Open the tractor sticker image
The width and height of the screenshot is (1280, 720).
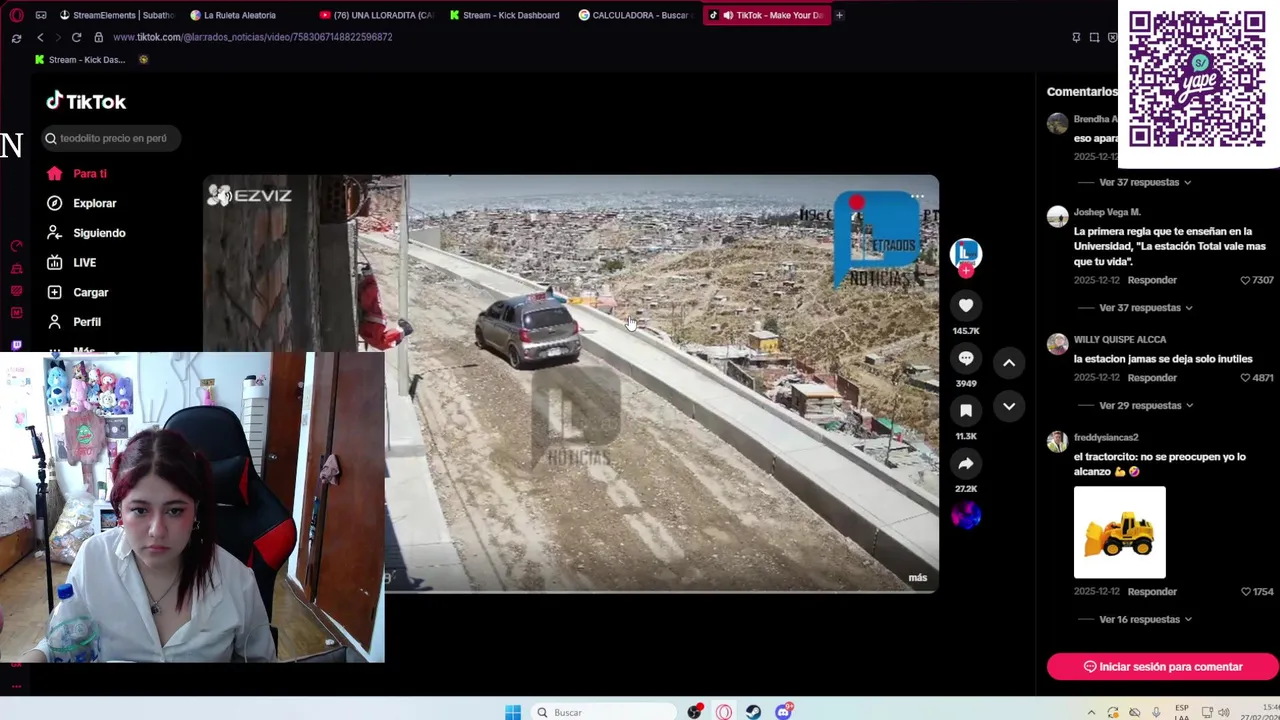click(1119, 532)
